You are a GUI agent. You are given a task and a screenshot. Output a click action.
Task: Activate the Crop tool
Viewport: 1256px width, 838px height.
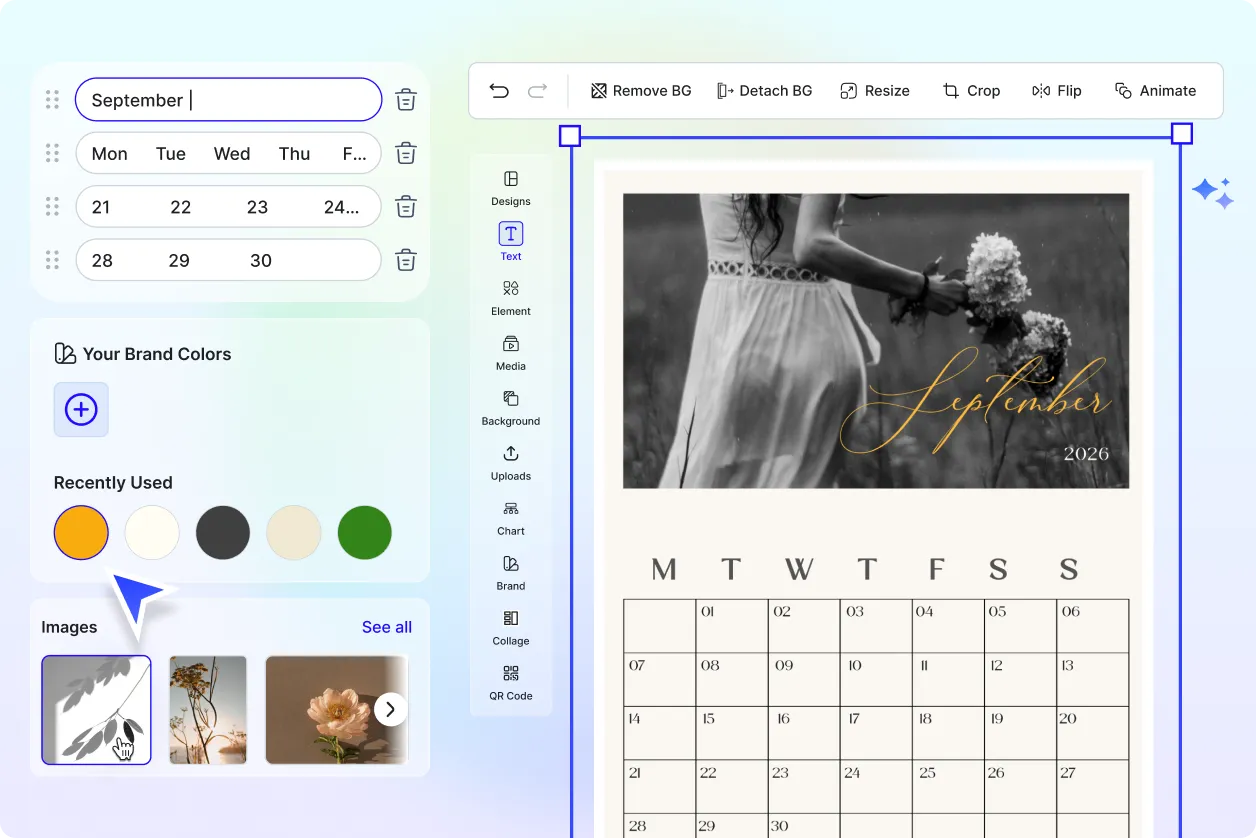coord(971,91)
